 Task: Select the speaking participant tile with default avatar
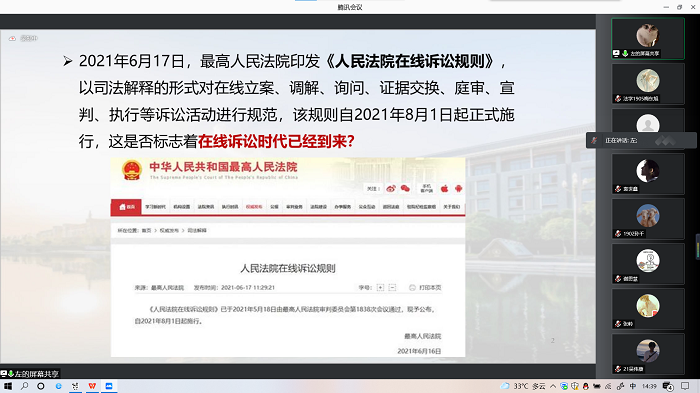pyautogui.click(x=648, y=121)
